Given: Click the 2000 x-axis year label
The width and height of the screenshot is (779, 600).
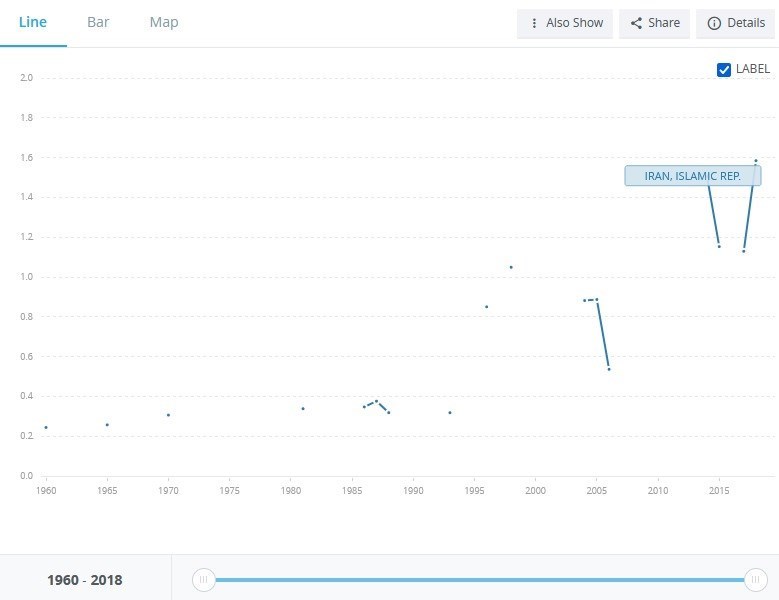Looking at the screenshot, I should [x=535, y=491].
